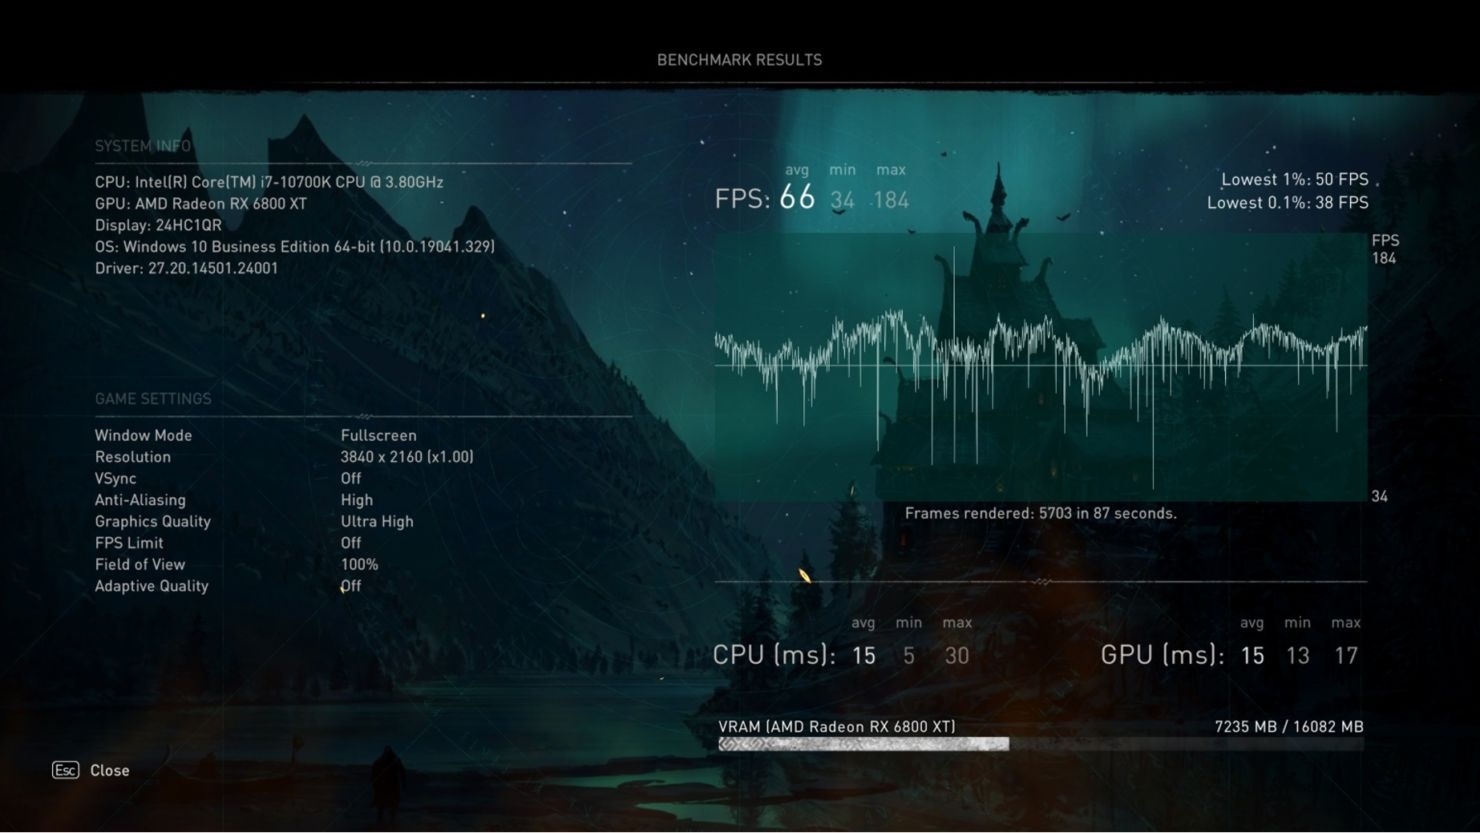The width and height of the screenshot is (1480, 833).
Task: Click the FPS graph over time
Action: coord(1041,367)
